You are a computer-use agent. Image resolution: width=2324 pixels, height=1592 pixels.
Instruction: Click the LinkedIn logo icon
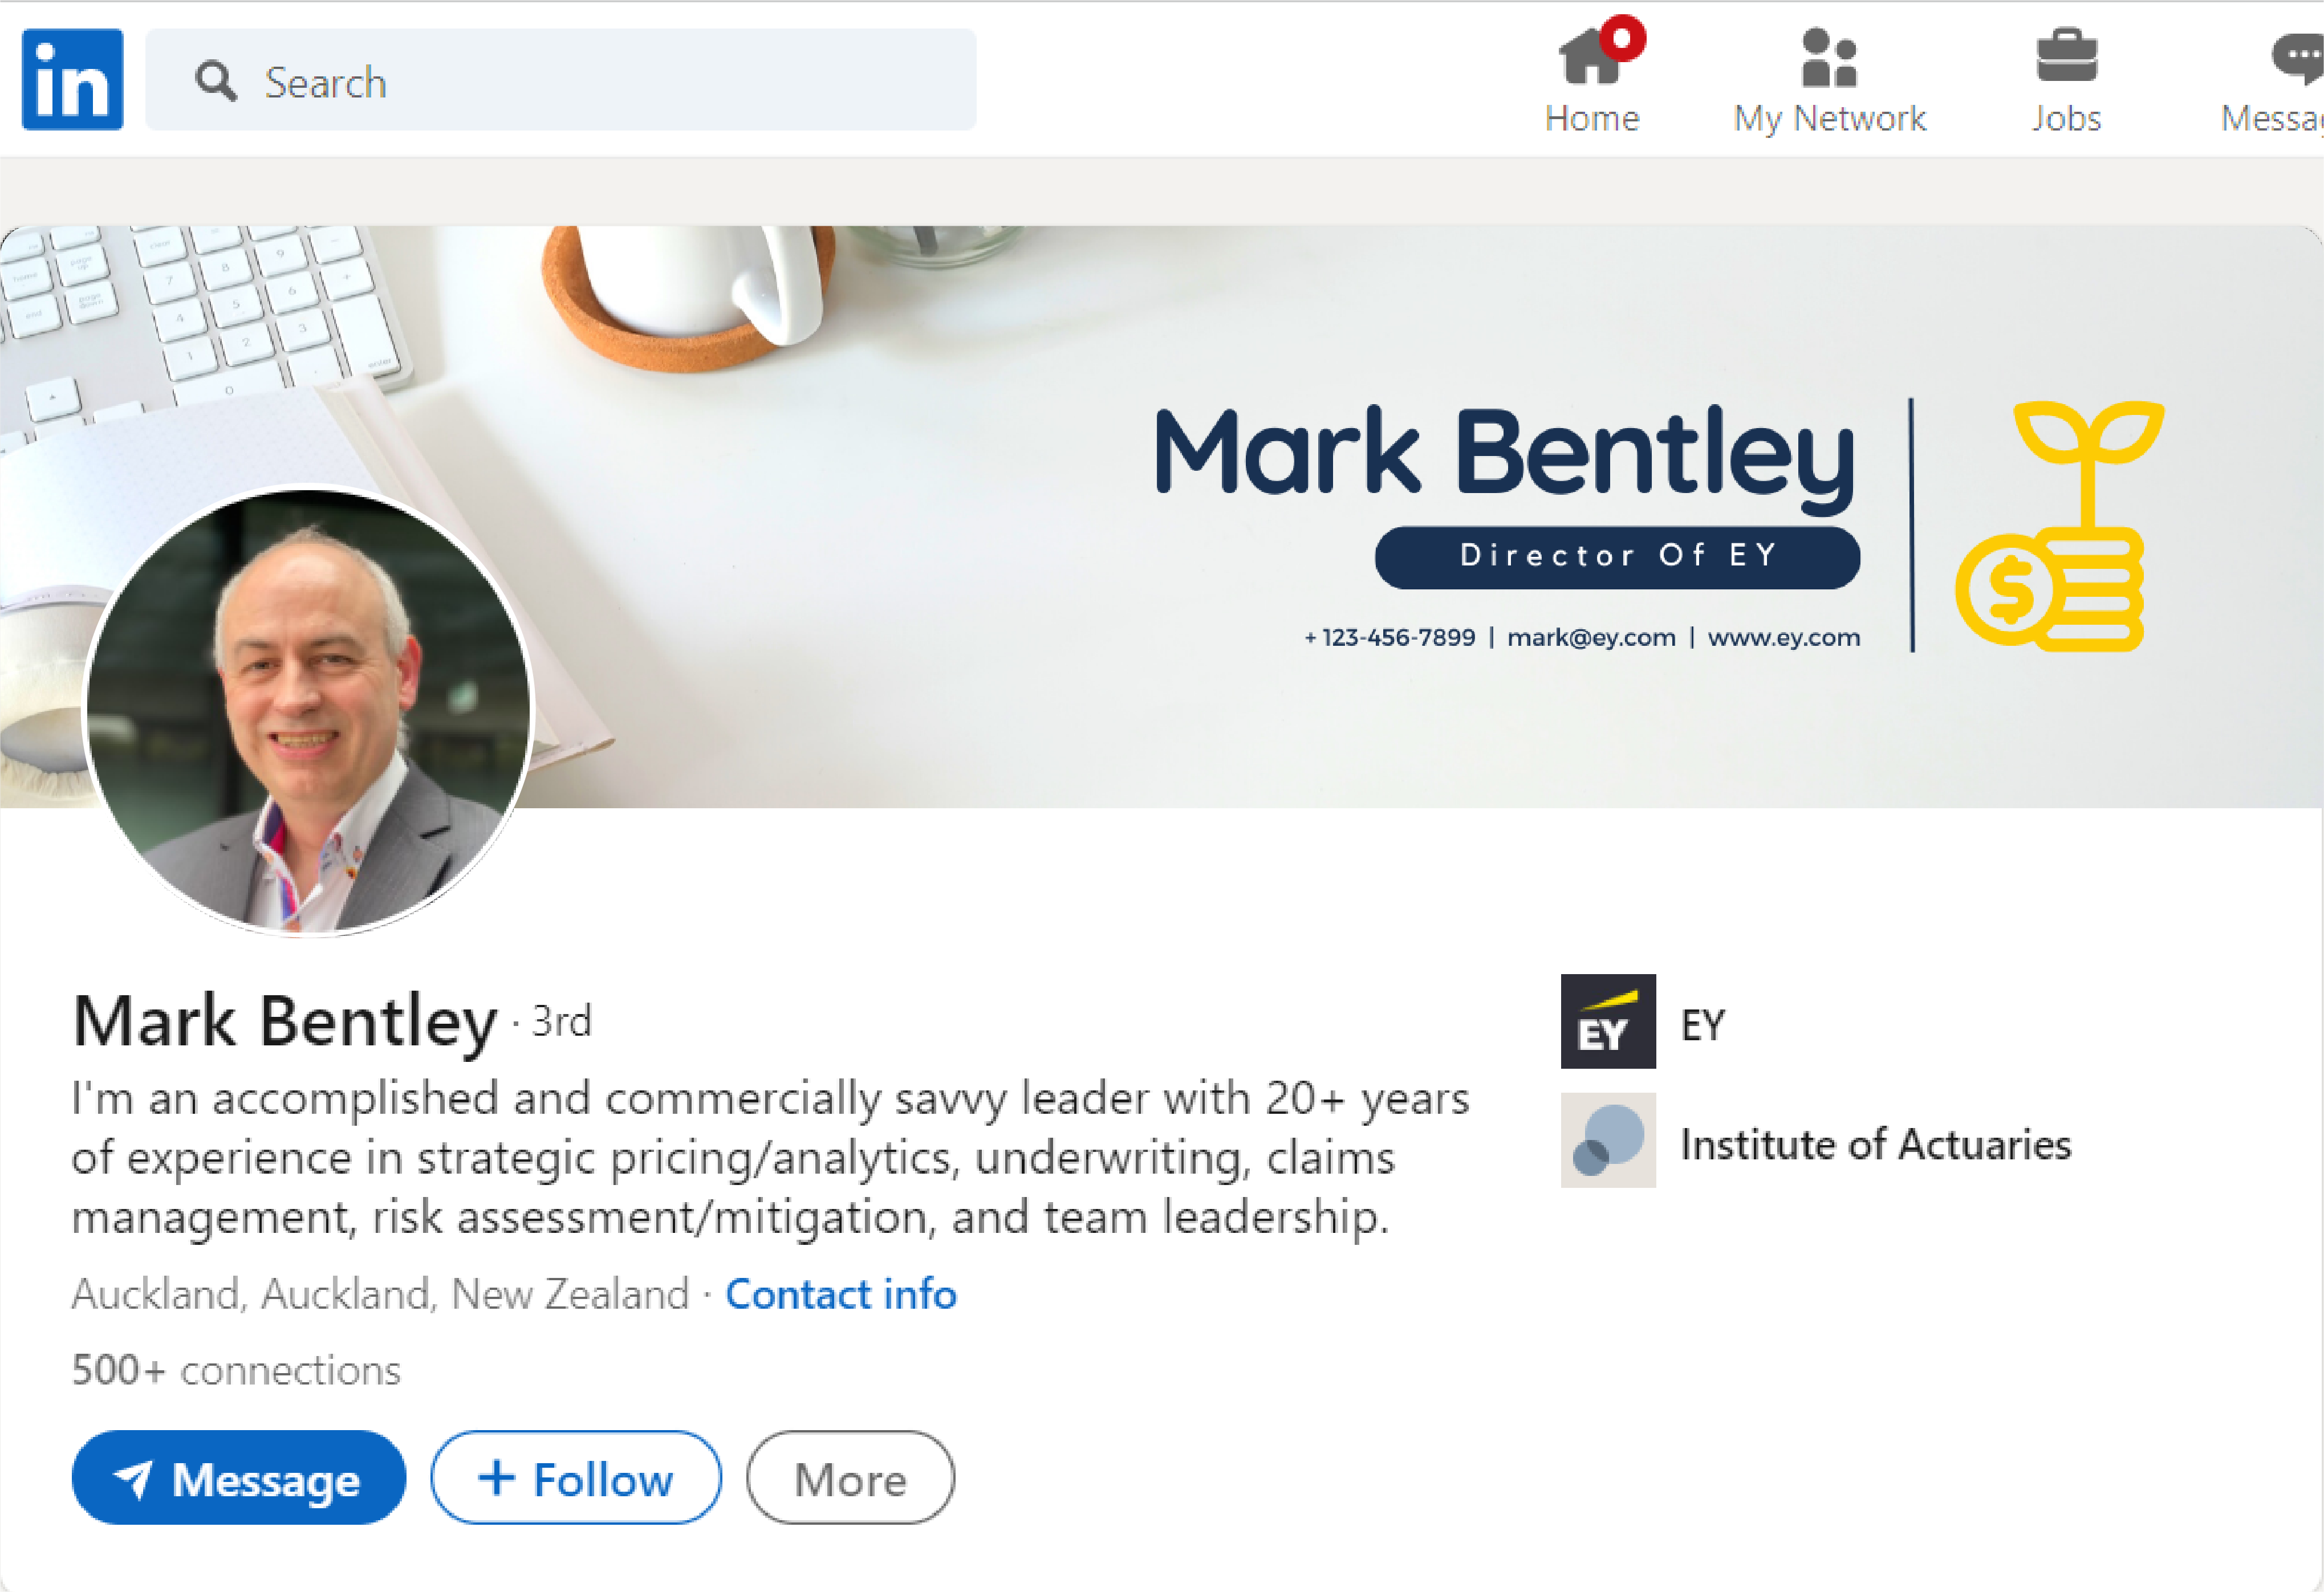tap(73, 80)
